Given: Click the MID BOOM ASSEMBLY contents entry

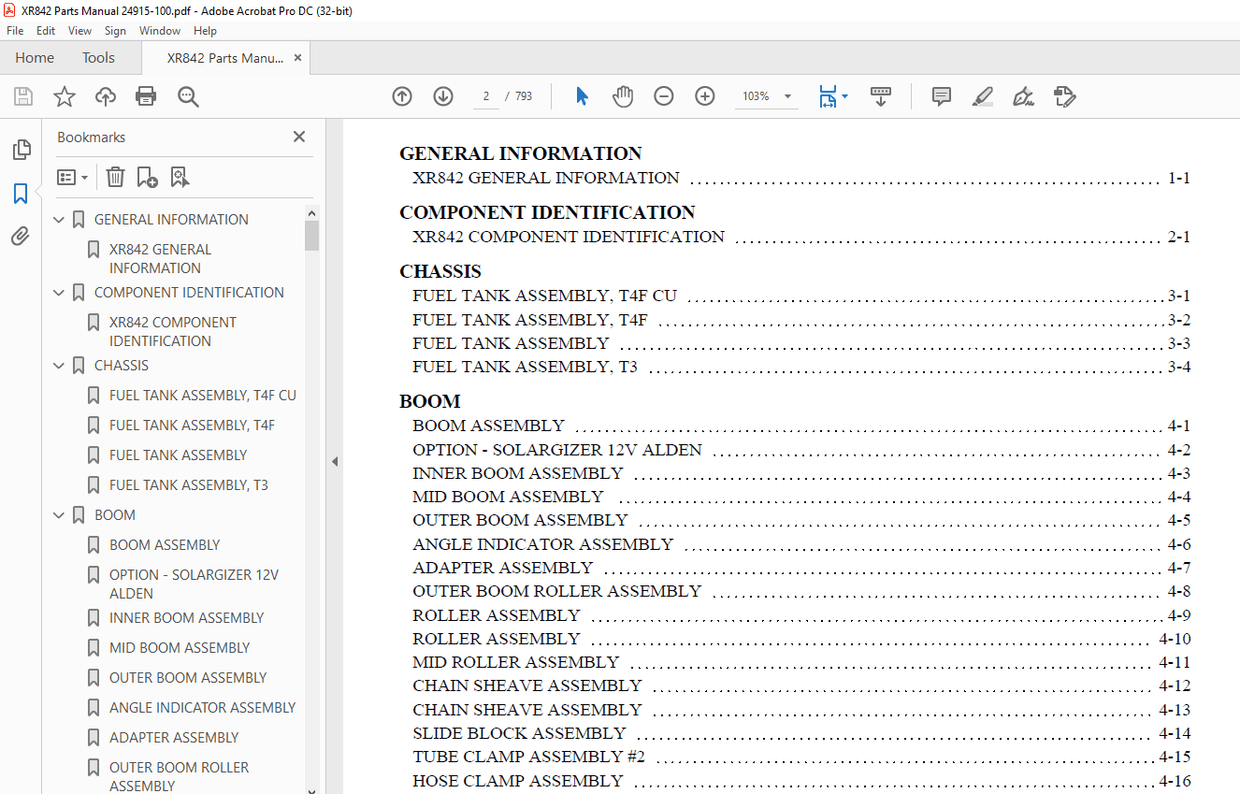Looking at the screenshot, I should point(508,497).
